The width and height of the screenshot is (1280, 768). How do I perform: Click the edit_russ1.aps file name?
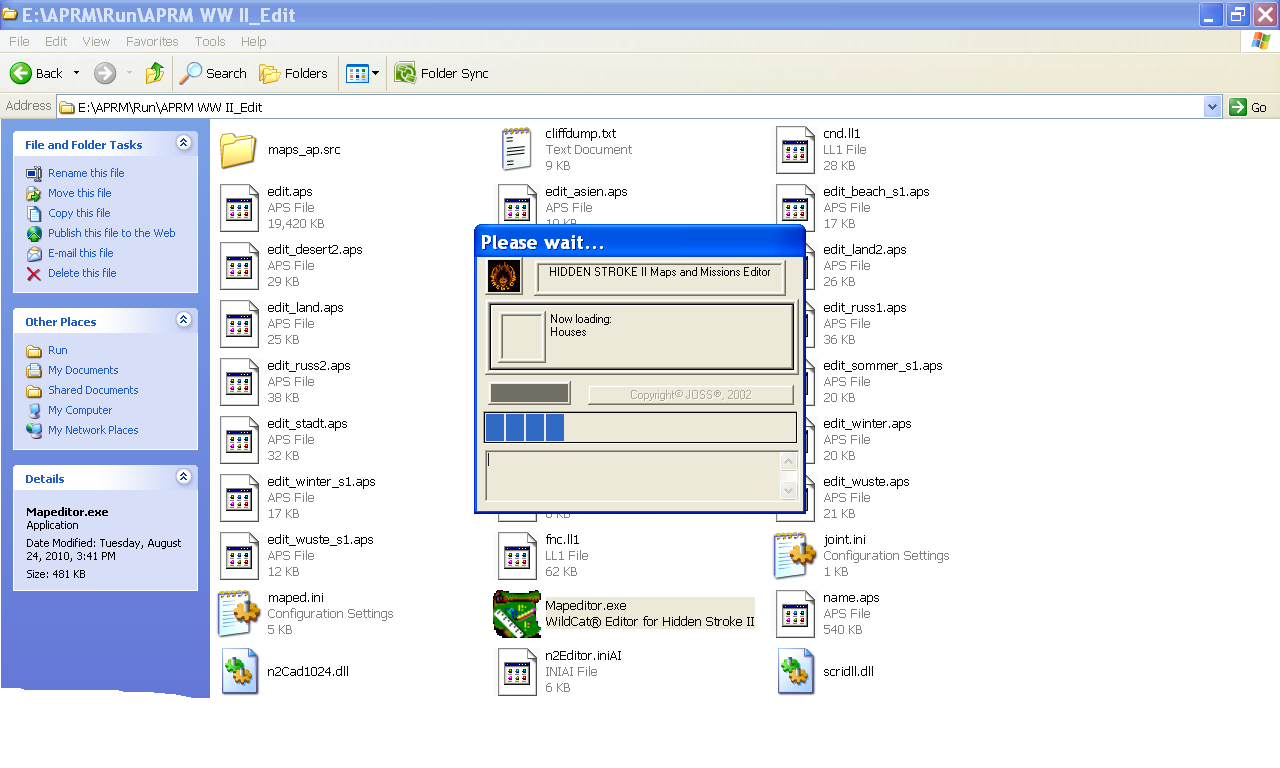tap(864, 308)
